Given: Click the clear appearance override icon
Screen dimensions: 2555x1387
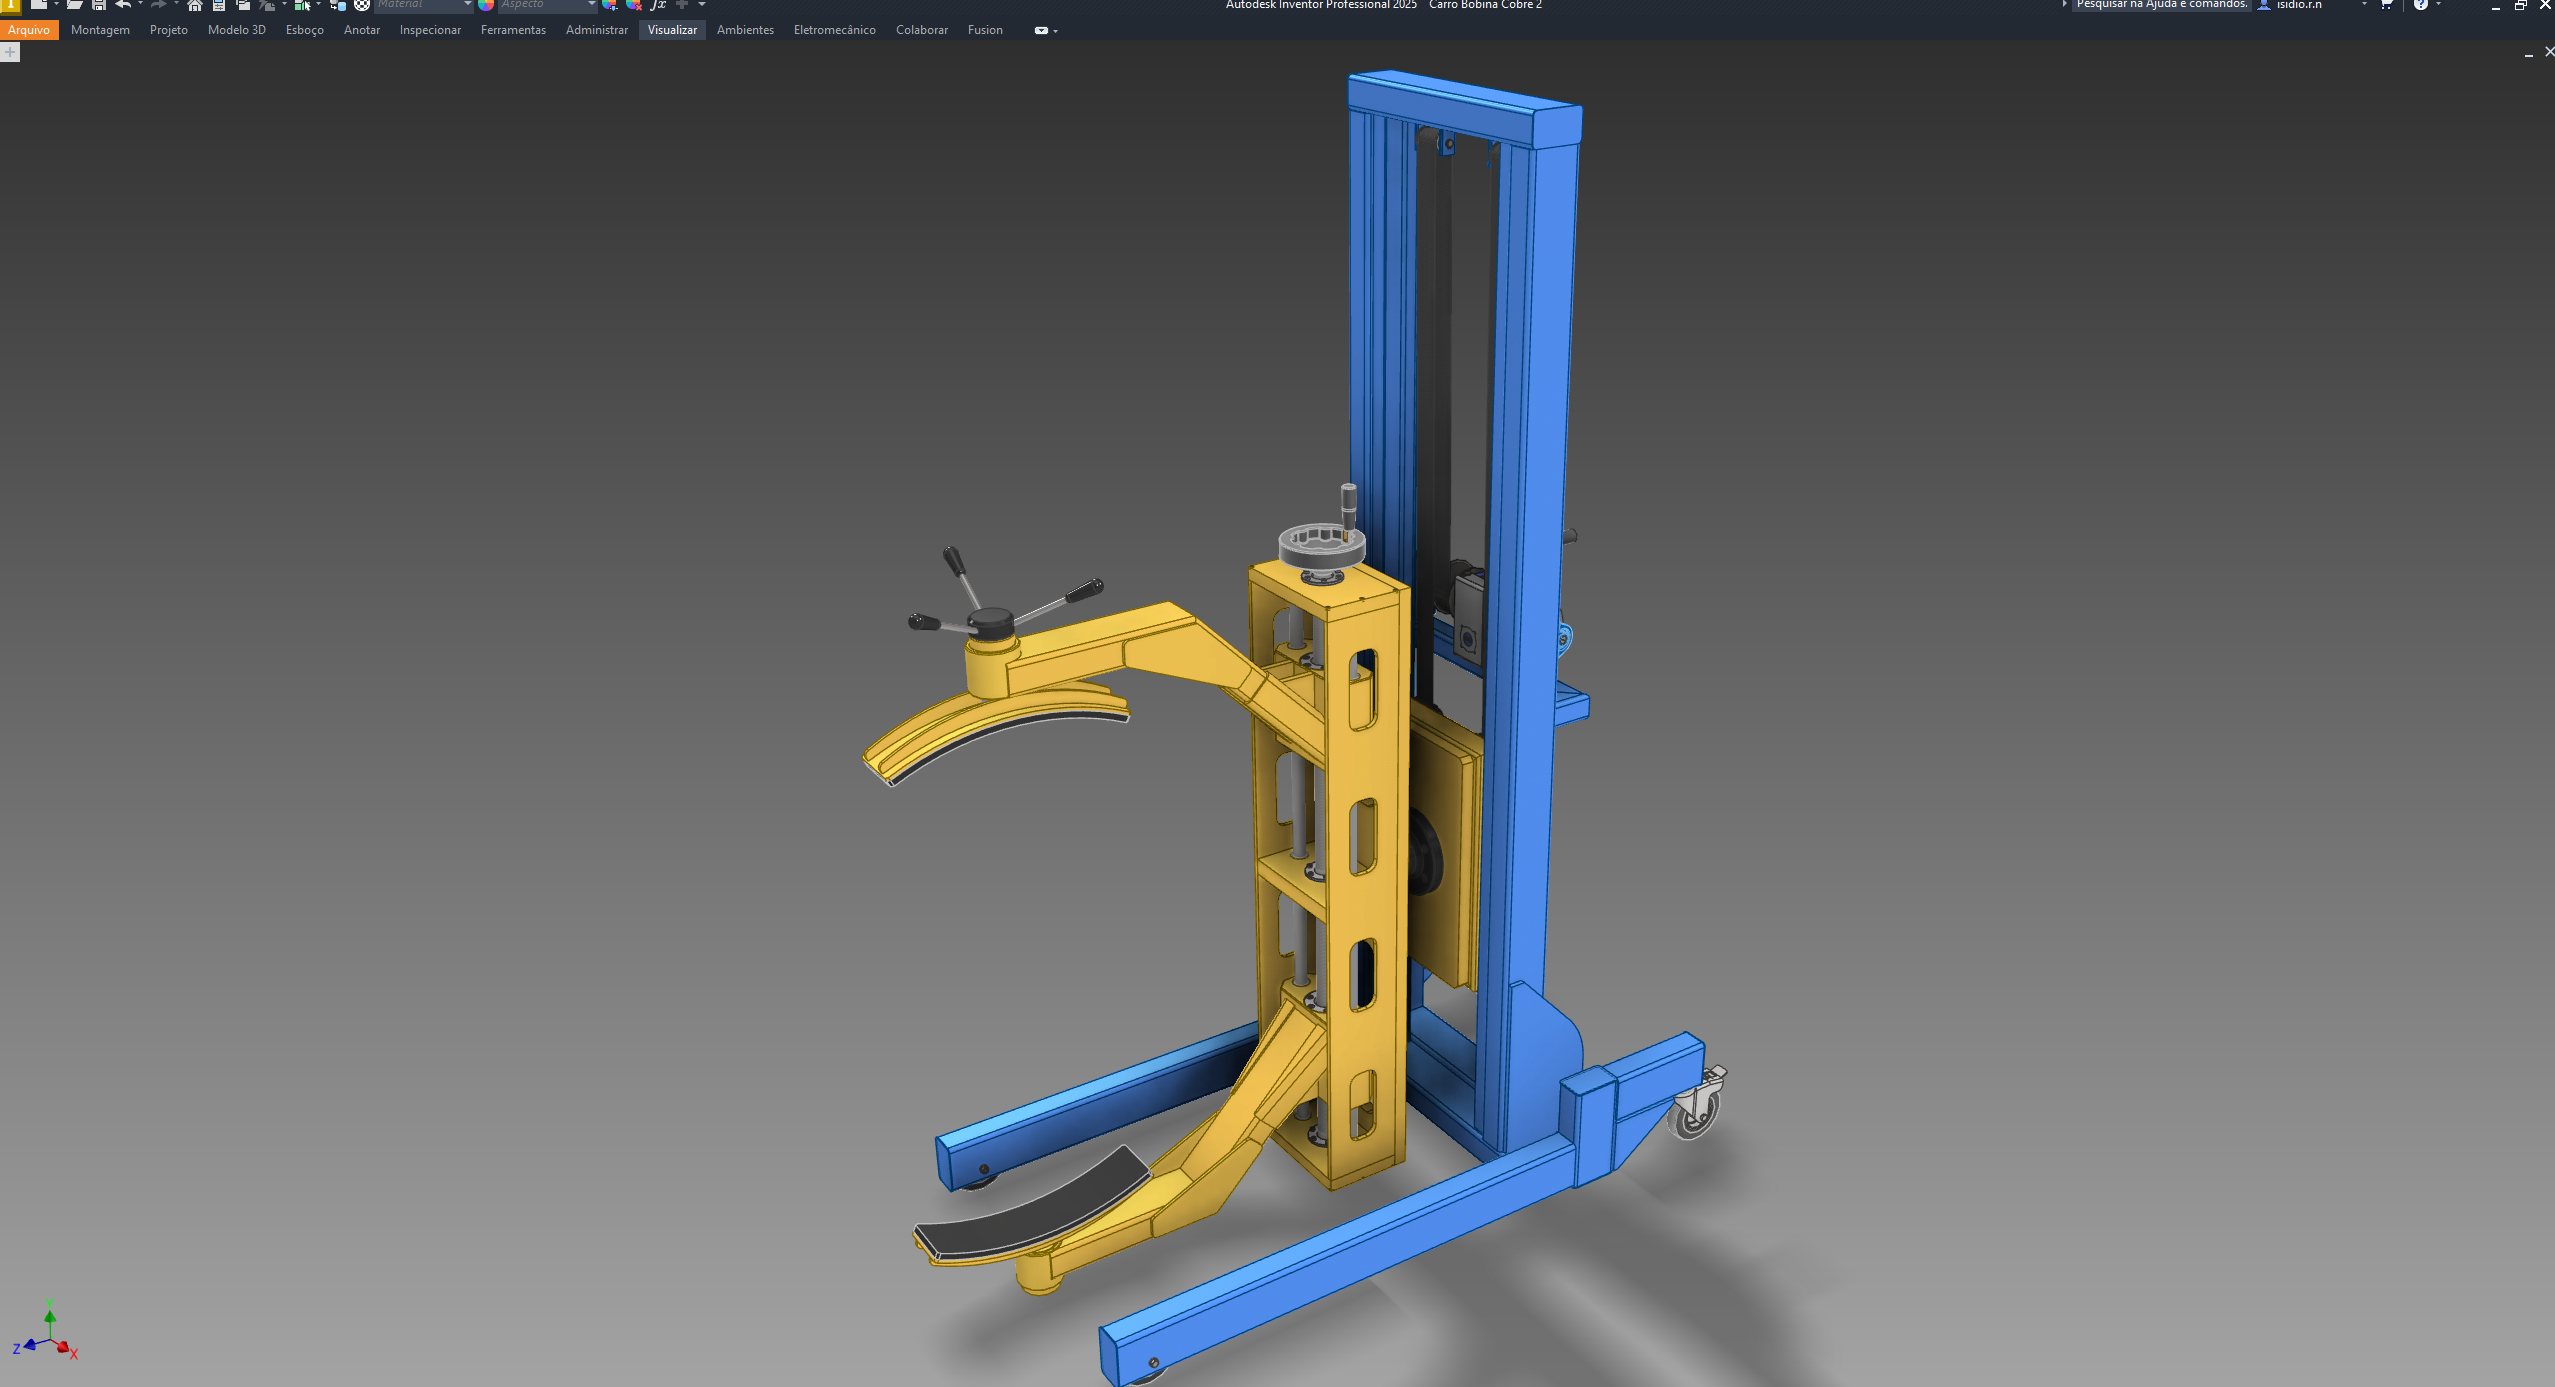Looking at the screenshot, I should (633, 5).
